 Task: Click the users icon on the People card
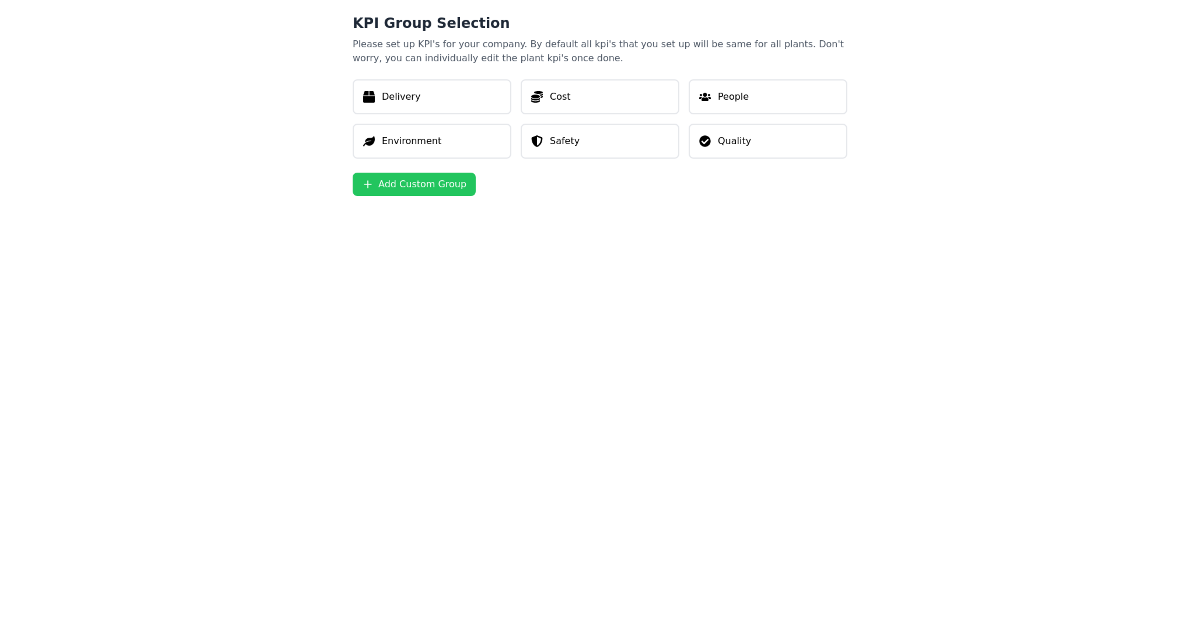pos(705,96)
